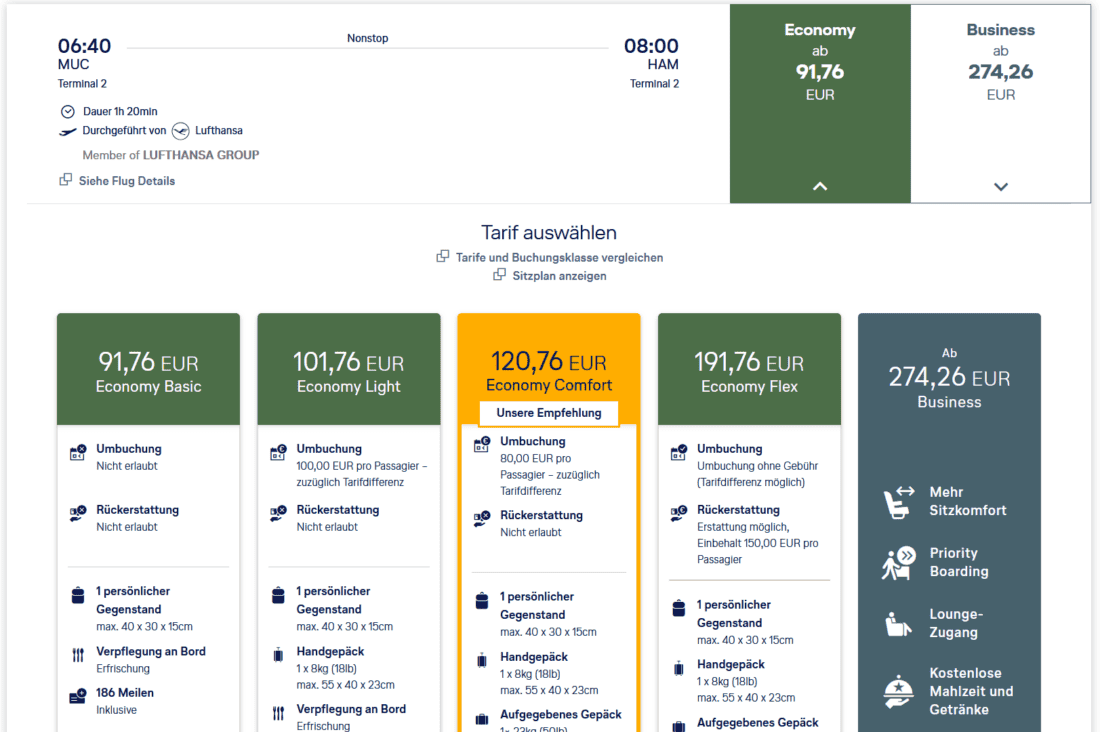The image size is (1100, 732).
Task: Click Mehr Sitzkomfort text in Business card
Action: tap(967, 501)
